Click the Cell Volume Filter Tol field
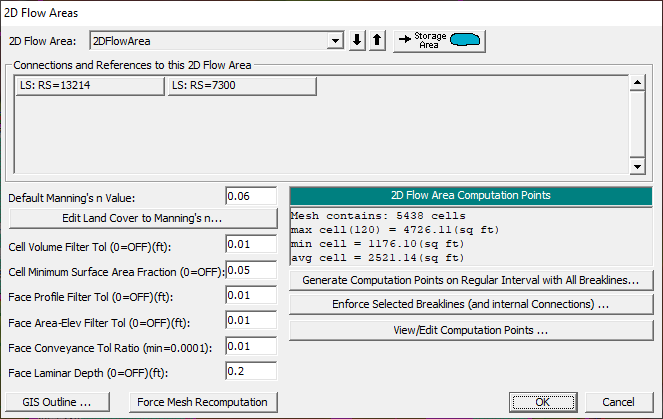 (x=251, y=245)
